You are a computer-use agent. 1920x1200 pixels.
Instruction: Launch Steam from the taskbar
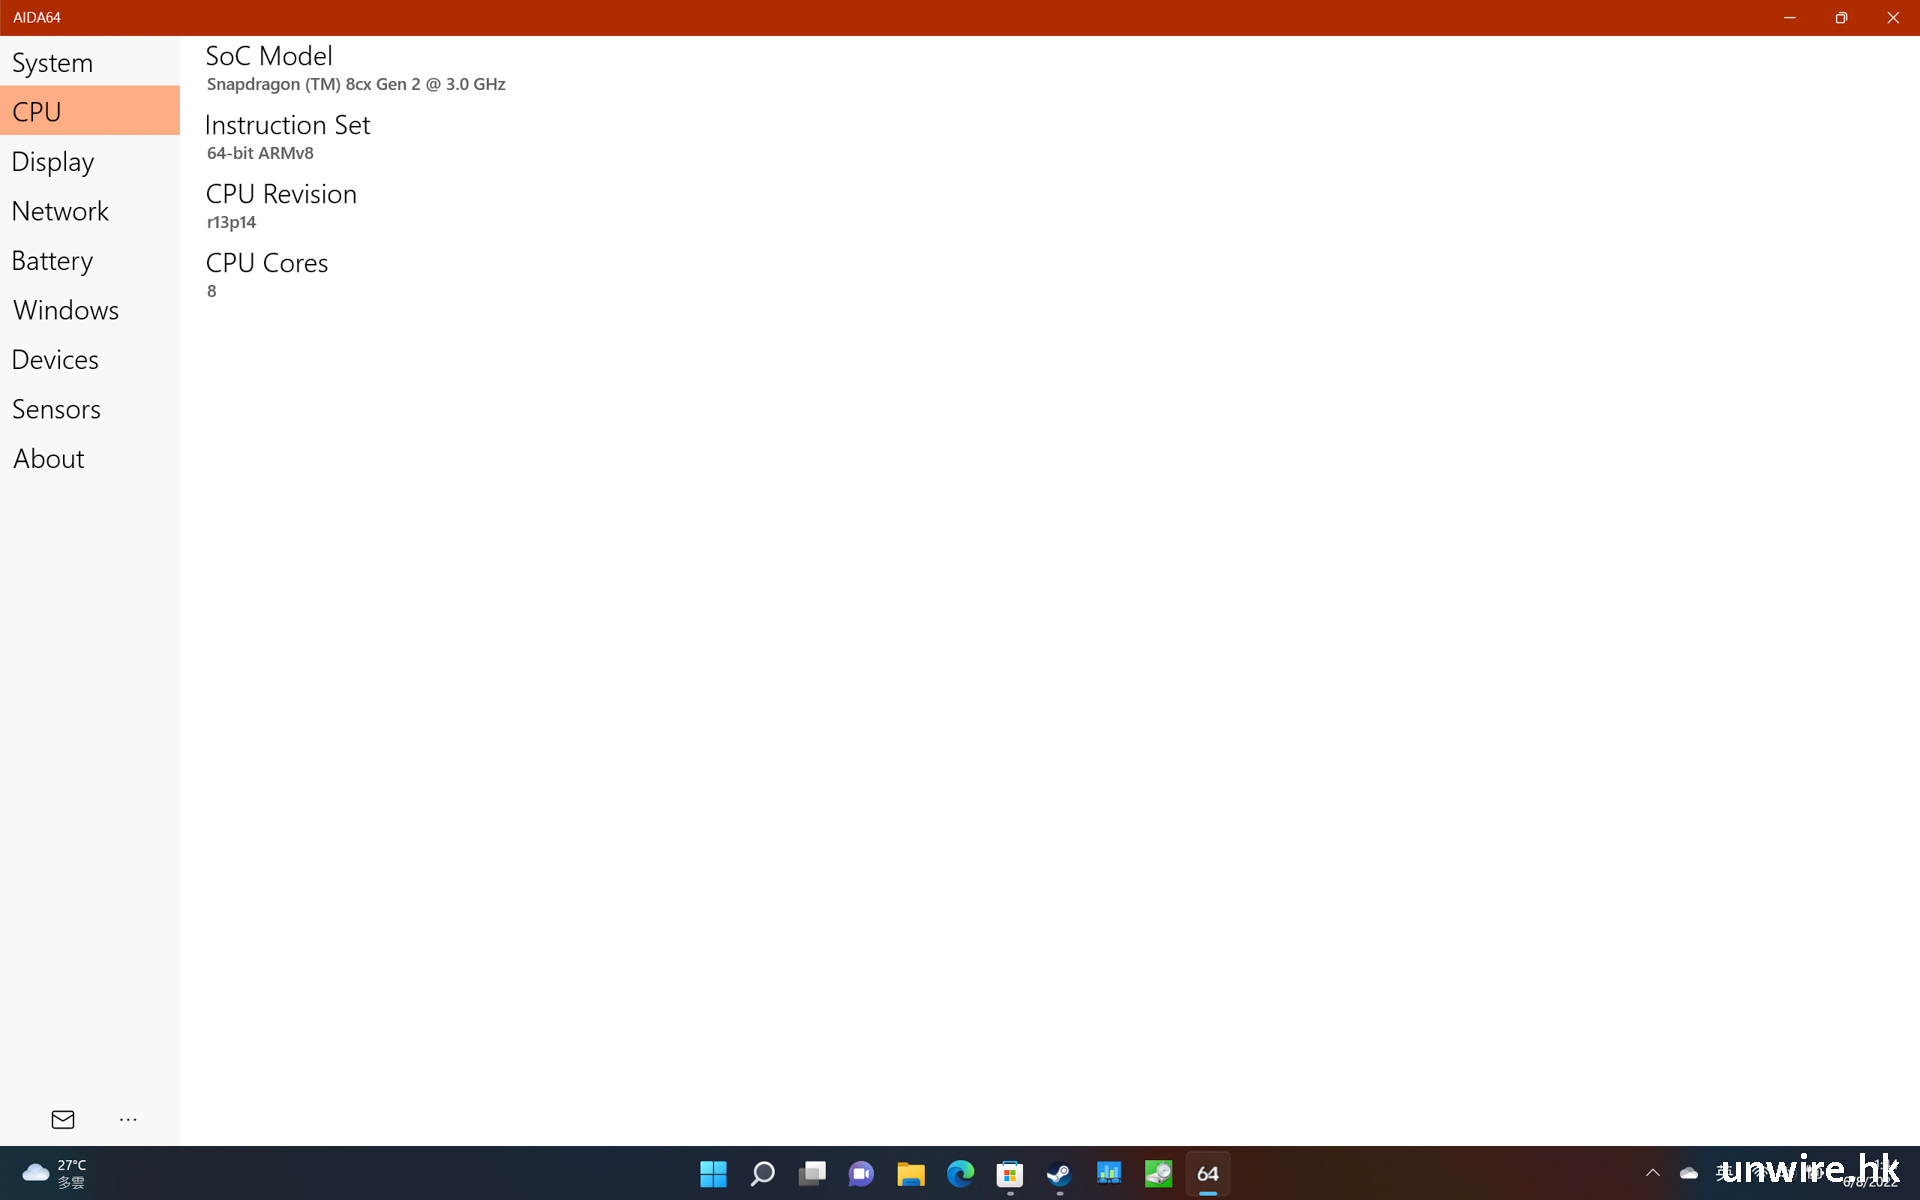tap(1059, 1173)
